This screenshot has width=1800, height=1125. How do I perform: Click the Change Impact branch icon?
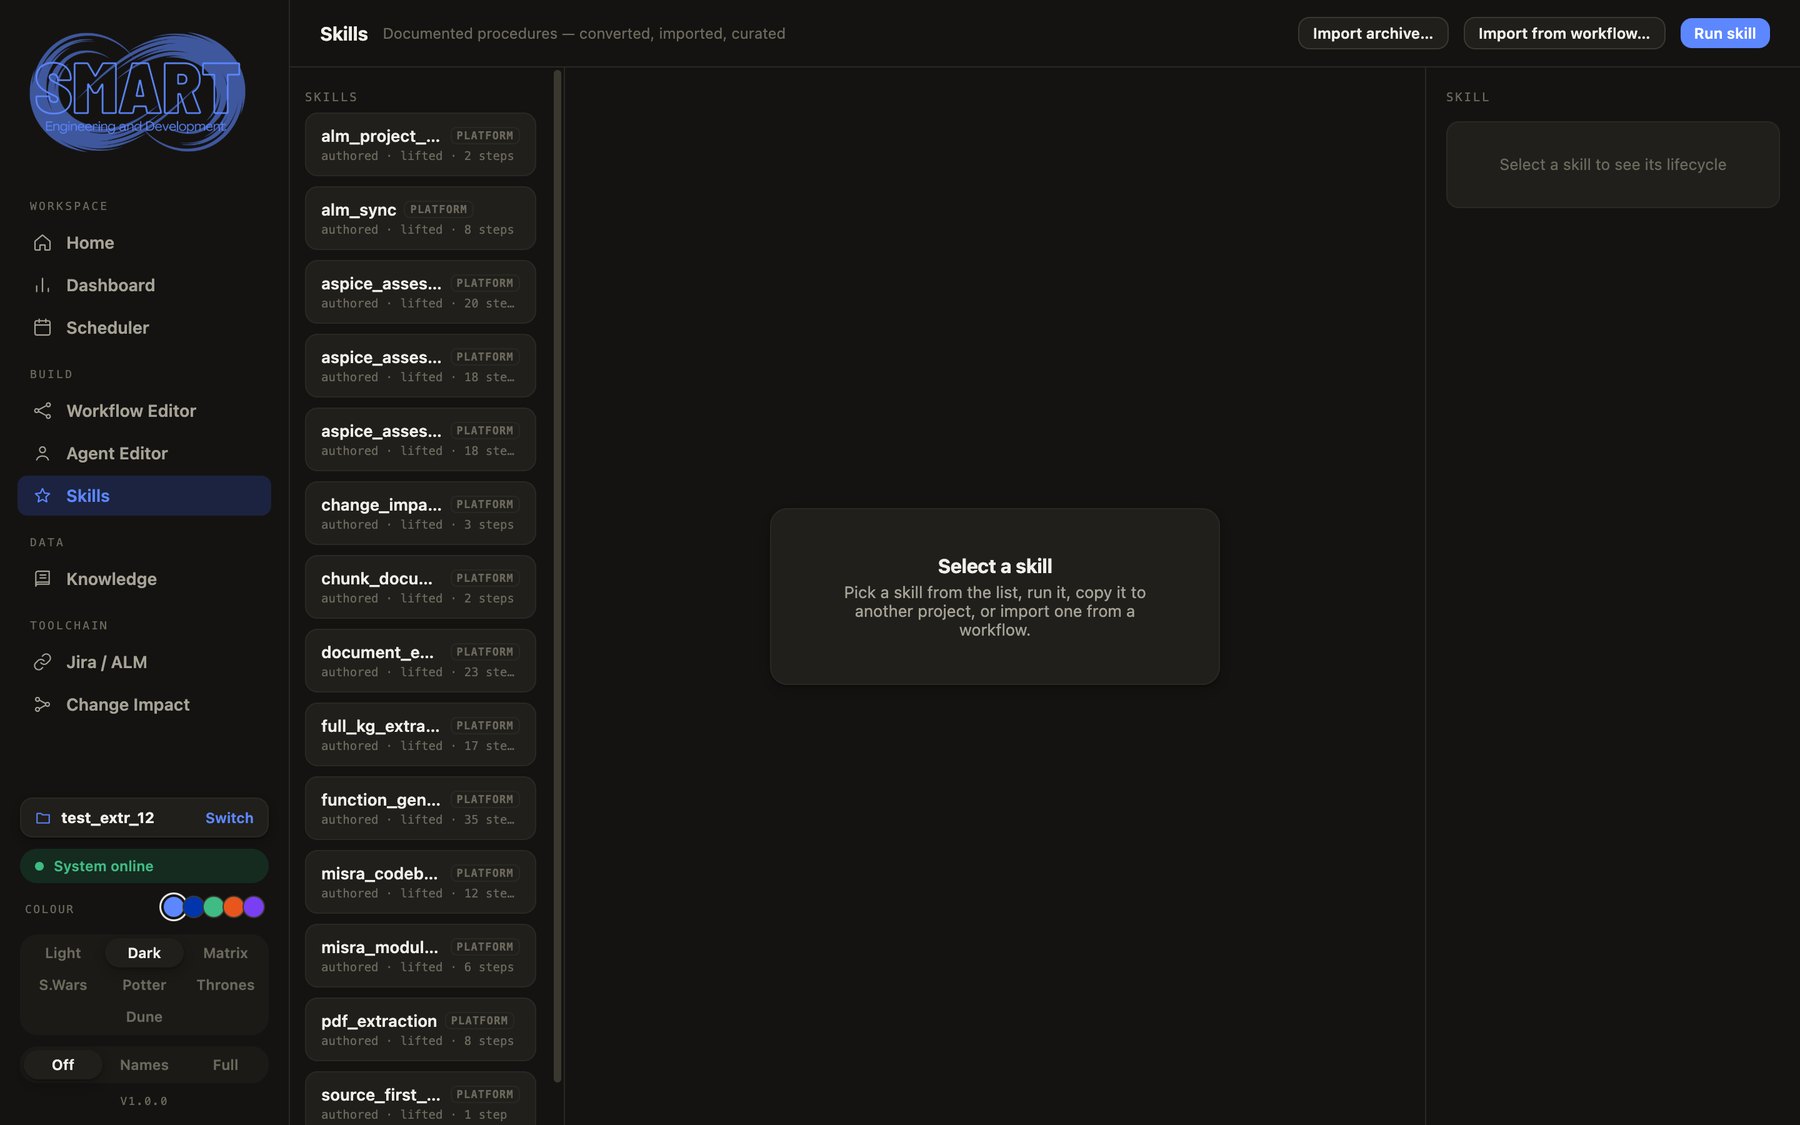[42, 705]
